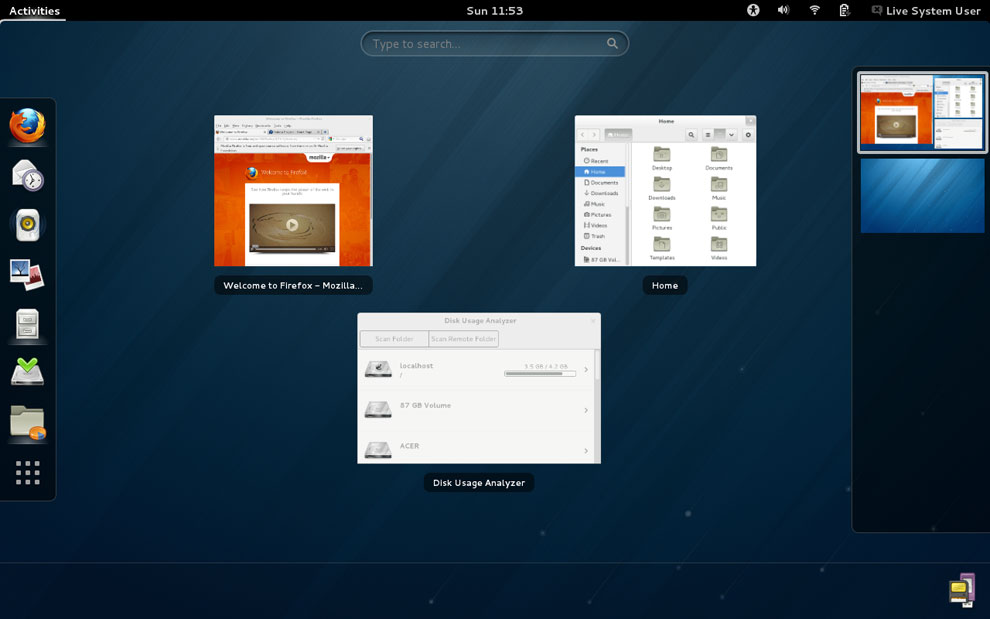The height and width of the screenshot is (619, 990).
Task: Expand the localhost row chevron
Action: [x=586, y=370]
